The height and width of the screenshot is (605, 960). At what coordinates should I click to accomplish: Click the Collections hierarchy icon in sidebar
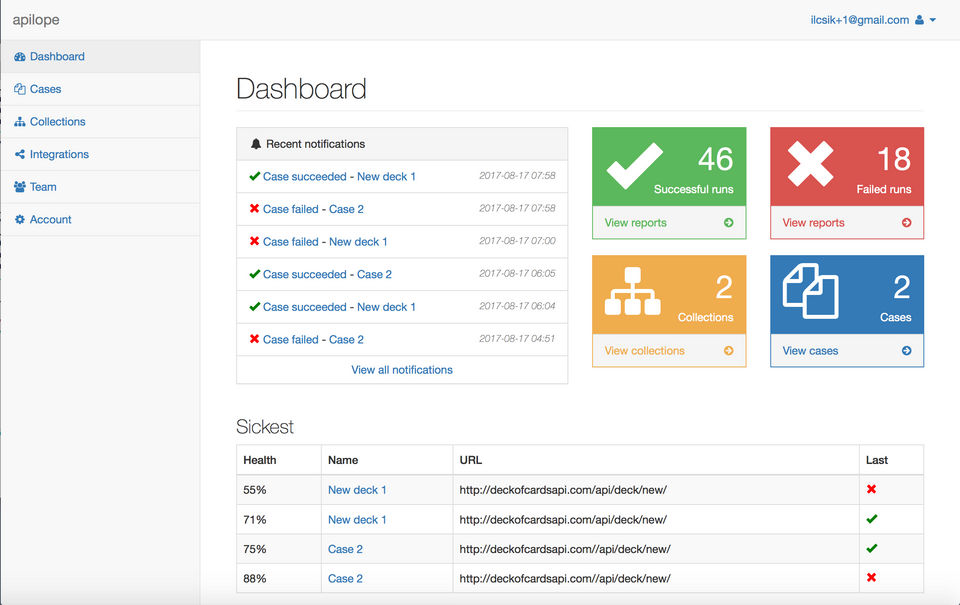pos(20,122)
